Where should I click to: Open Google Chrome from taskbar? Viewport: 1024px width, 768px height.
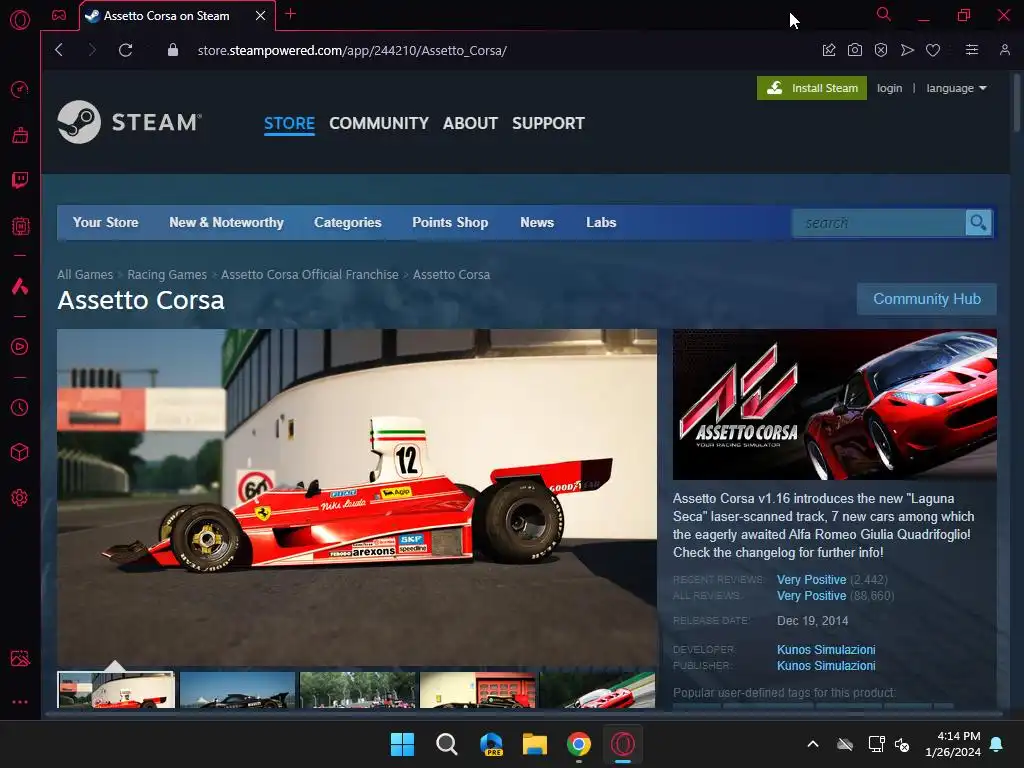pyautogui.click(x=579, y=744)
